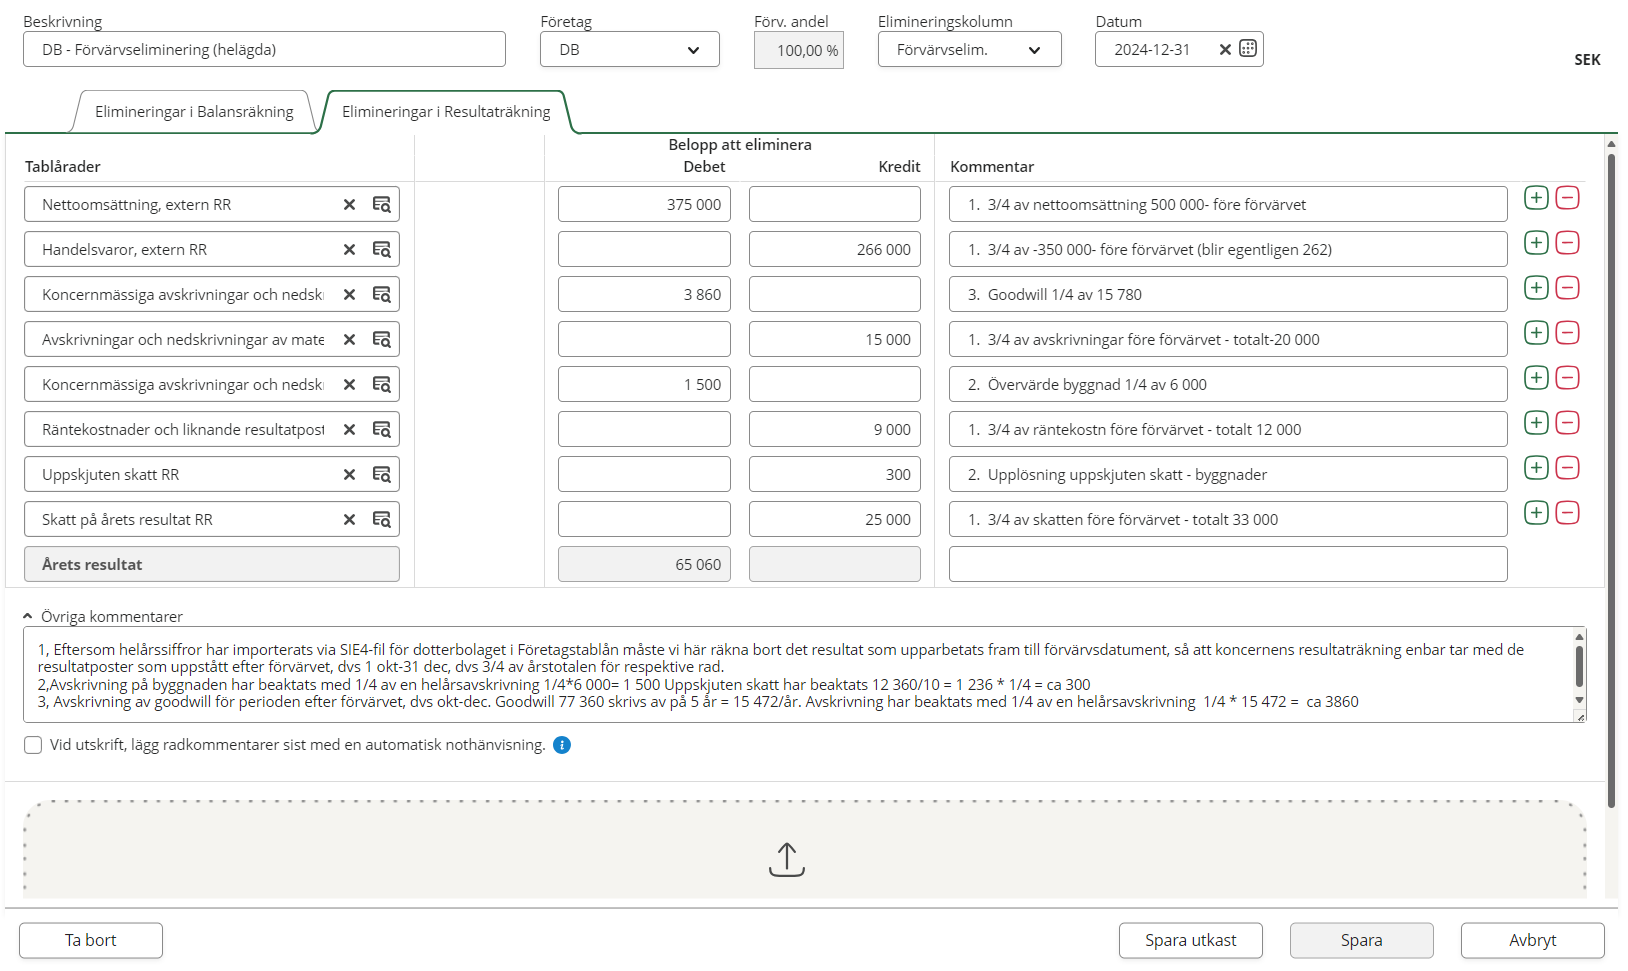Open account search for Nettoomsättning, extern RR
The width and height of the screenshot is (1628, 971).
(x=381, y=204)
